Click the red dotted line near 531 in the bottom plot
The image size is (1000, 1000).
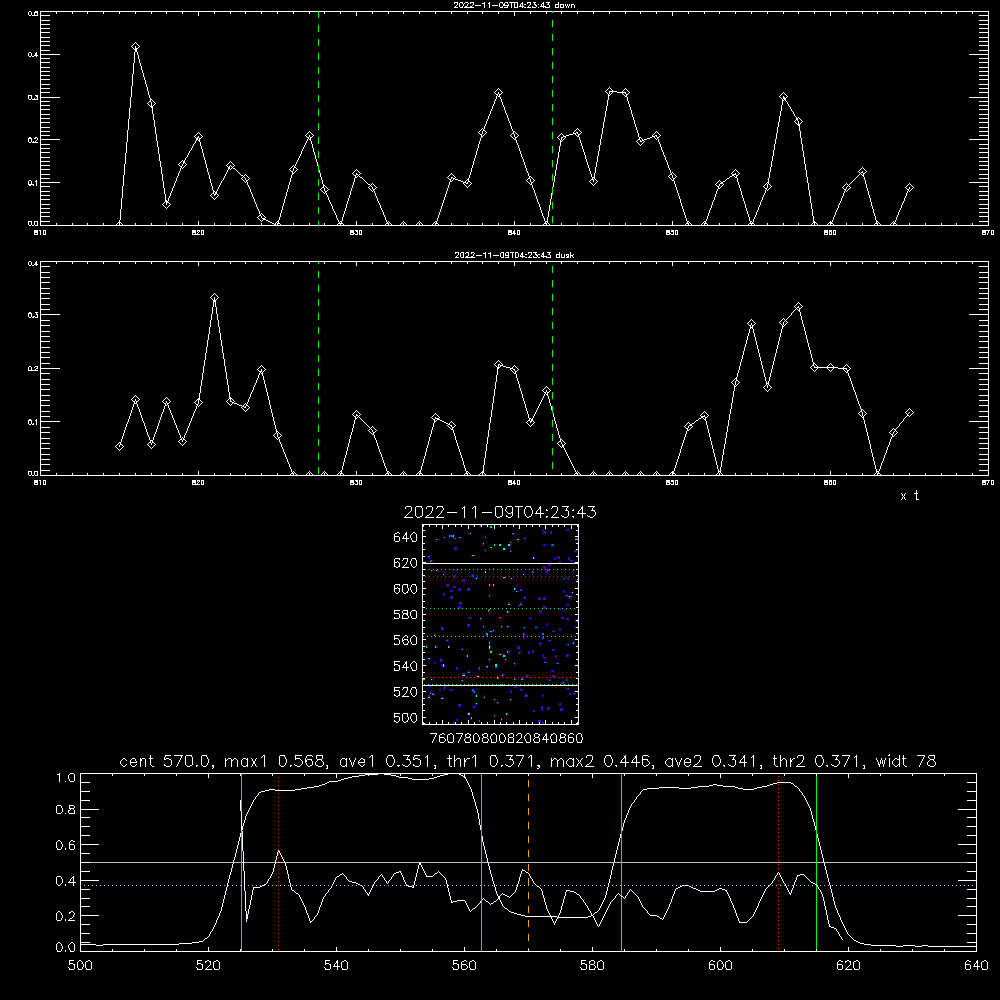[279, 861]
